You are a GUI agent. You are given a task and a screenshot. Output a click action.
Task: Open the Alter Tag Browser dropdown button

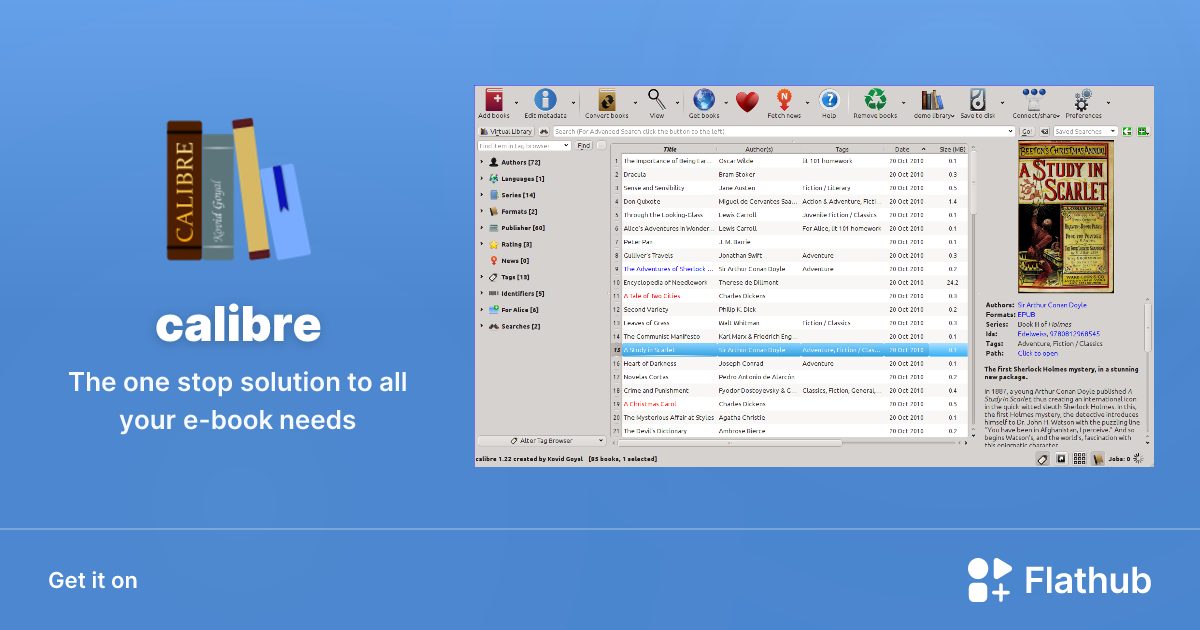(x=542, y=440)
